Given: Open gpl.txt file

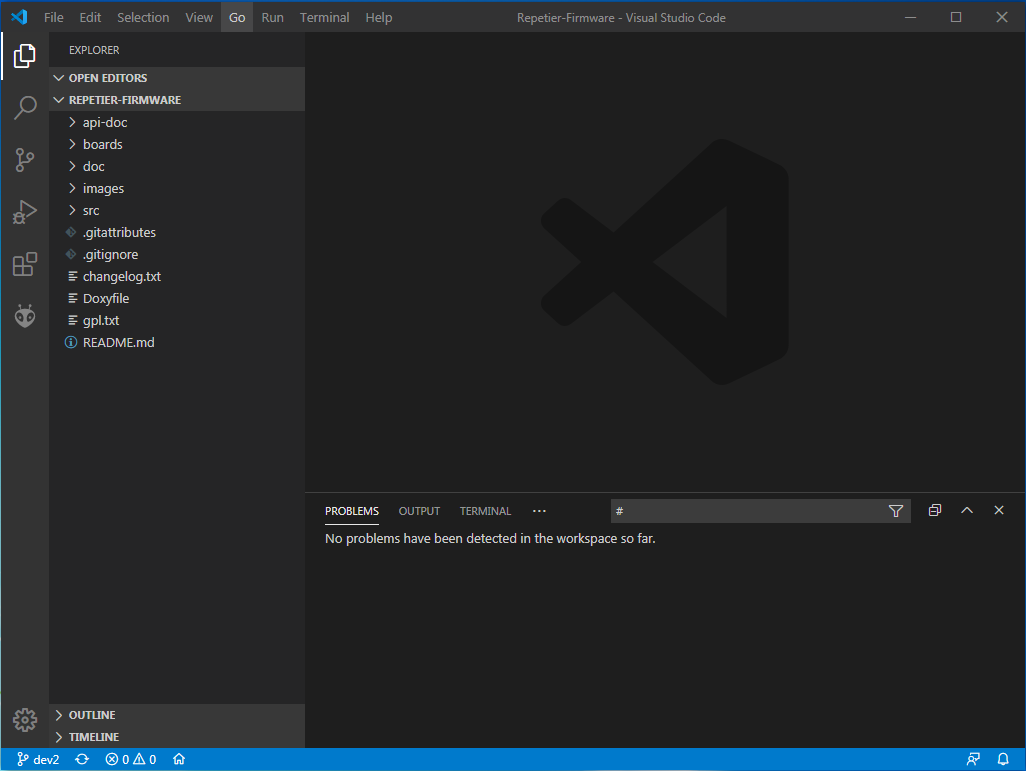Looking at the screenshot, I should point(177,321).
